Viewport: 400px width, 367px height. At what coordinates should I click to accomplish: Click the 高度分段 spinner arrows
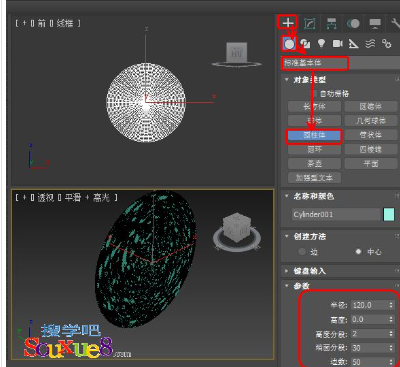(x=391, y=334)
